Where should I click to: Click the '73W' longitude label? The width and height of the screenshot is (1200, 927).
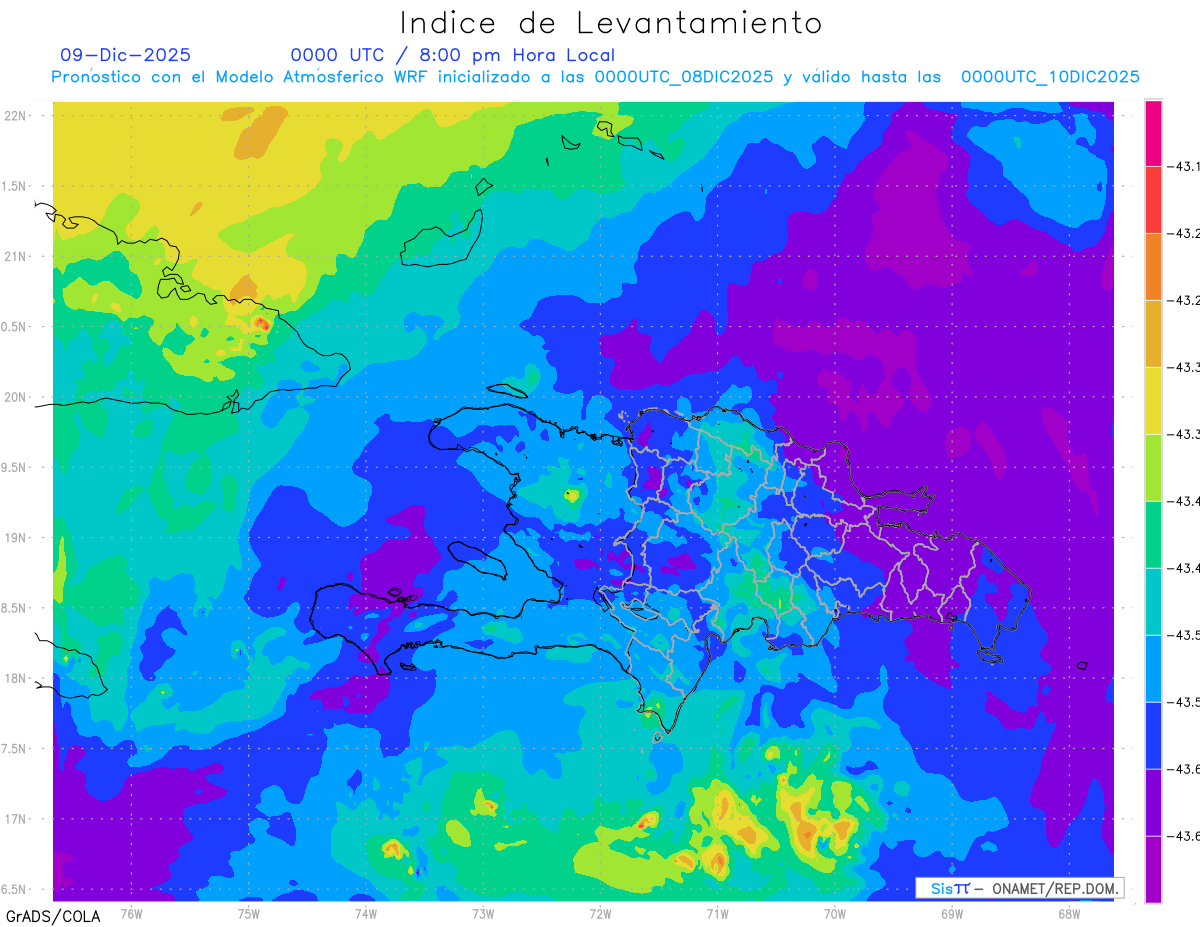tap(483, 914)
